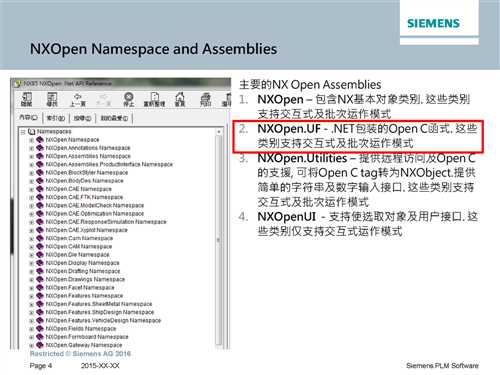Click the Namespaces root label
The image size is (500, 375).
point(54,132)
